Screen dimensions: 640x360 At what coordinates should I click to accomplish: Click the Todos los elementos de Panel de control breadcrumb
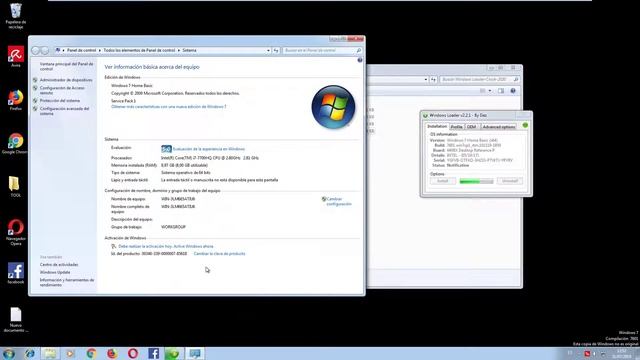click(x=139, y=50)
